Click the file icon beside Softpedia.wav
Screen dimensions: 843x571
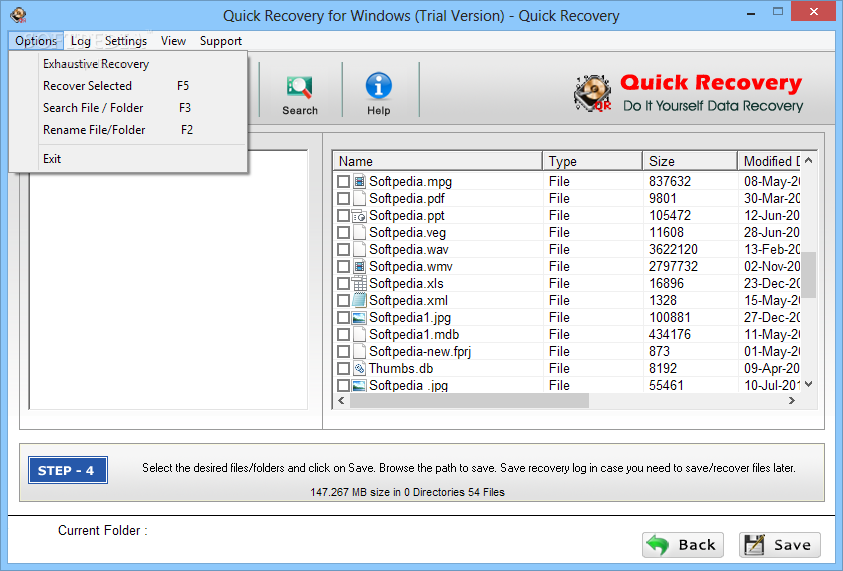tap(360, 249)
